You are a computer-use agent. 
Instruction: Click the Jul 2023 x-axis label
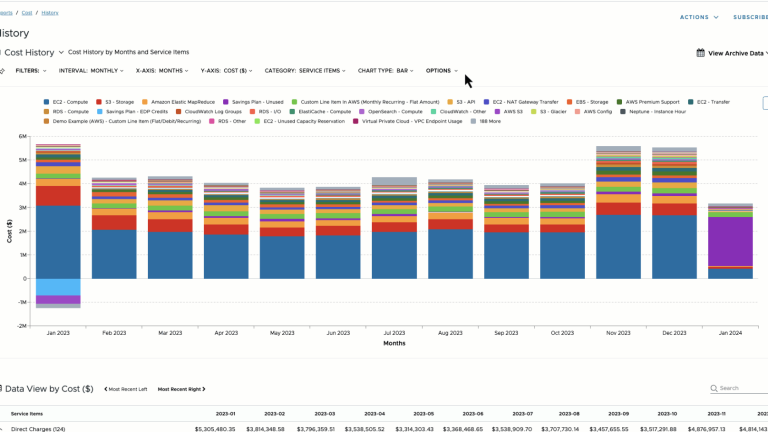click(394, 333)
